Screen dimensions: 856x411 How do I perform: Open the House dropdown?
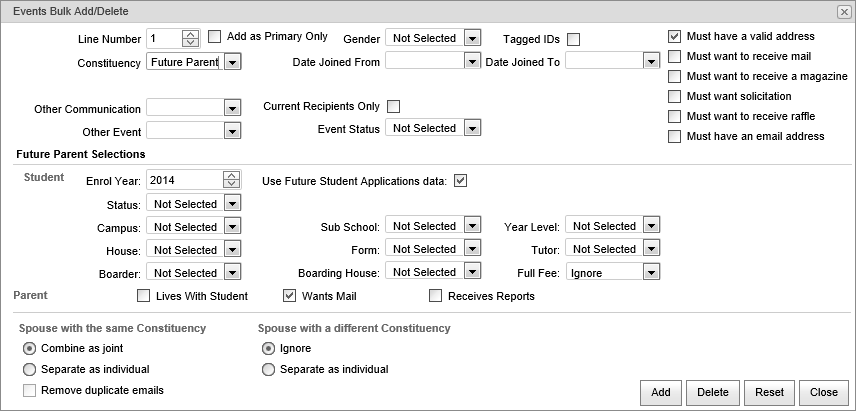pyautogui.click(x=233, y=250)
